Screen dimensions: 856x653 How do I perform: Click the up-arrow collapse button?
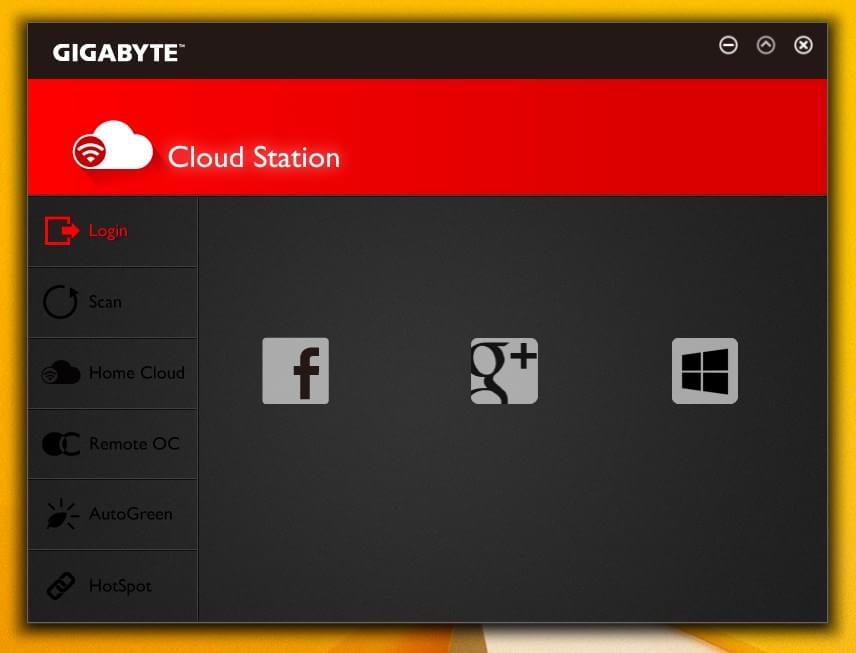pos(766,45)
